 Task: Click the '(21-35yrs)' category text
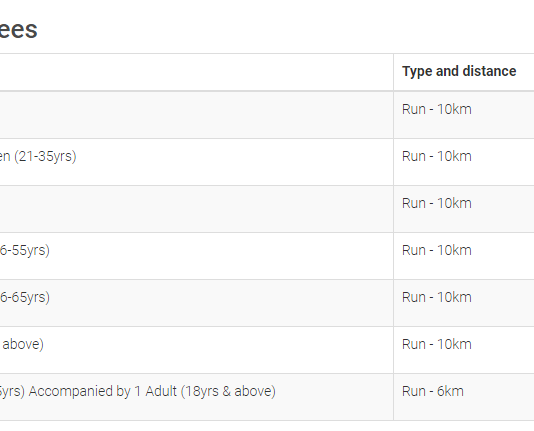(45, 157)
